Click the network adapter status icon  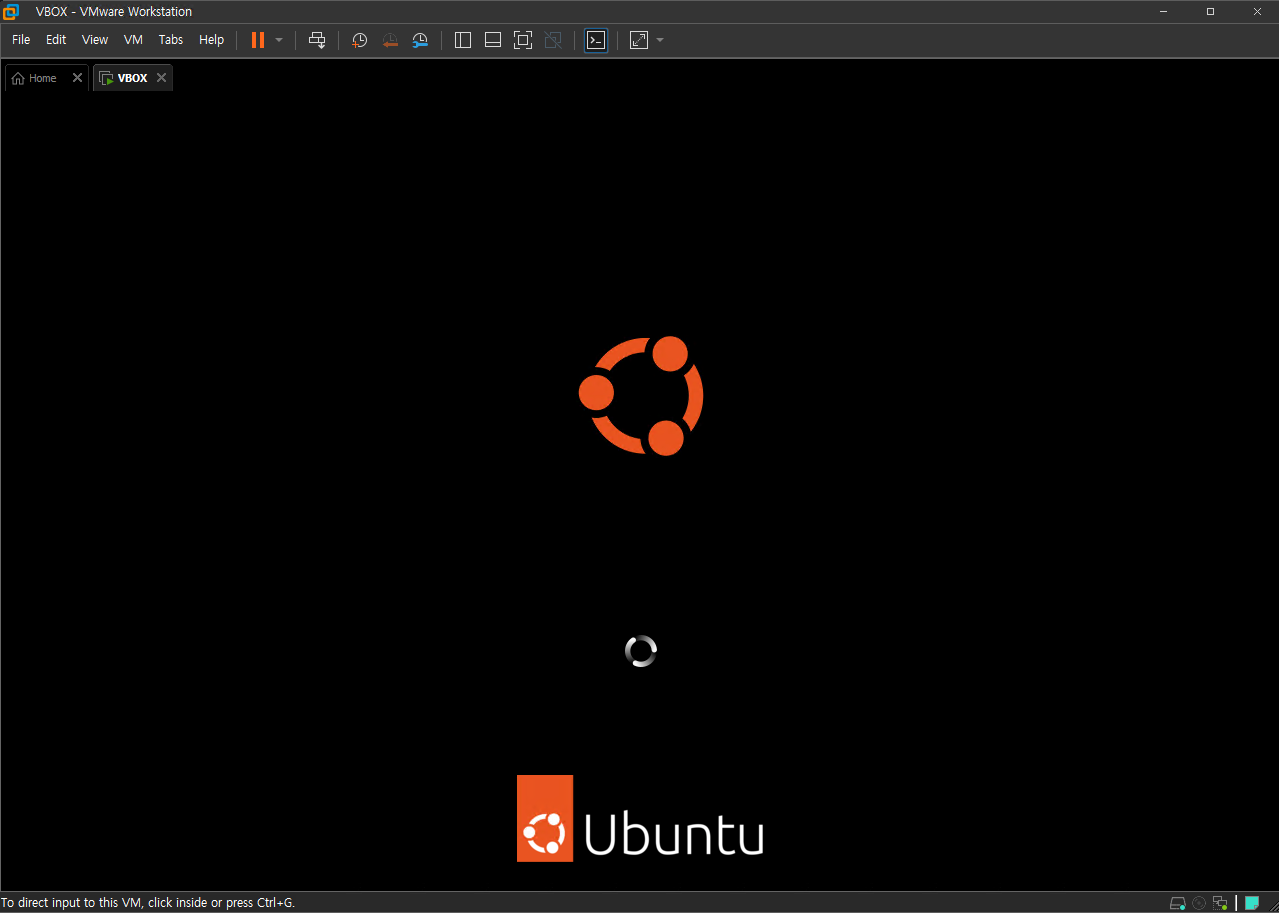tap(1220, 903)
